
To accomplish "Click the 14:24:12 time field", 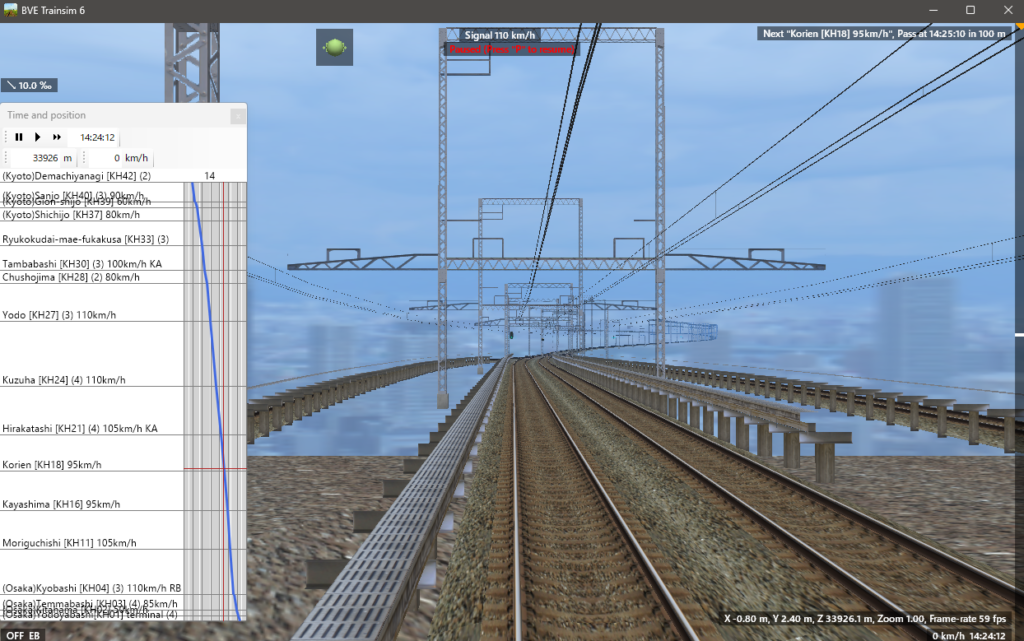I will click(x=98, y=138).
